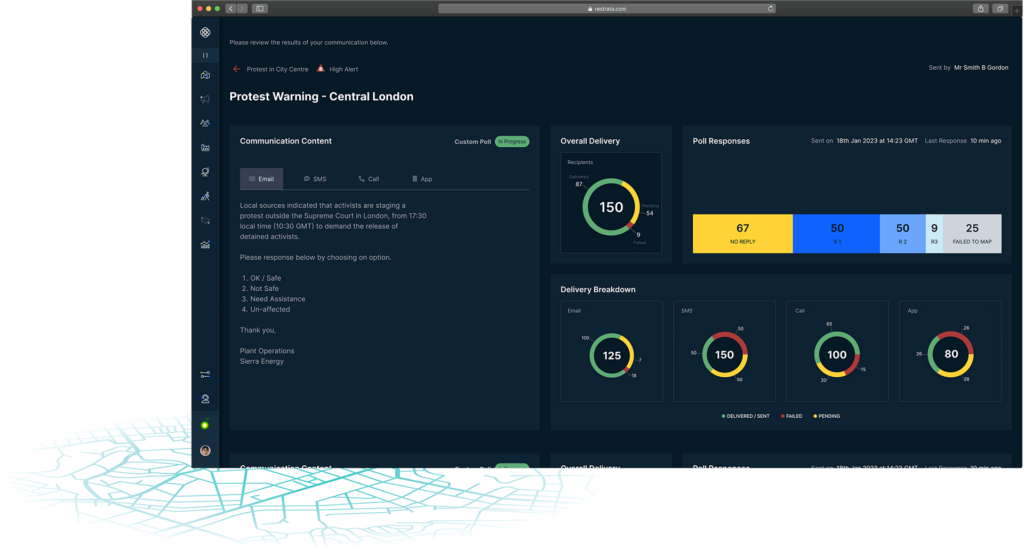Click the red back arrow icon
Screen dimensions: 1024x549
point(237,69)
